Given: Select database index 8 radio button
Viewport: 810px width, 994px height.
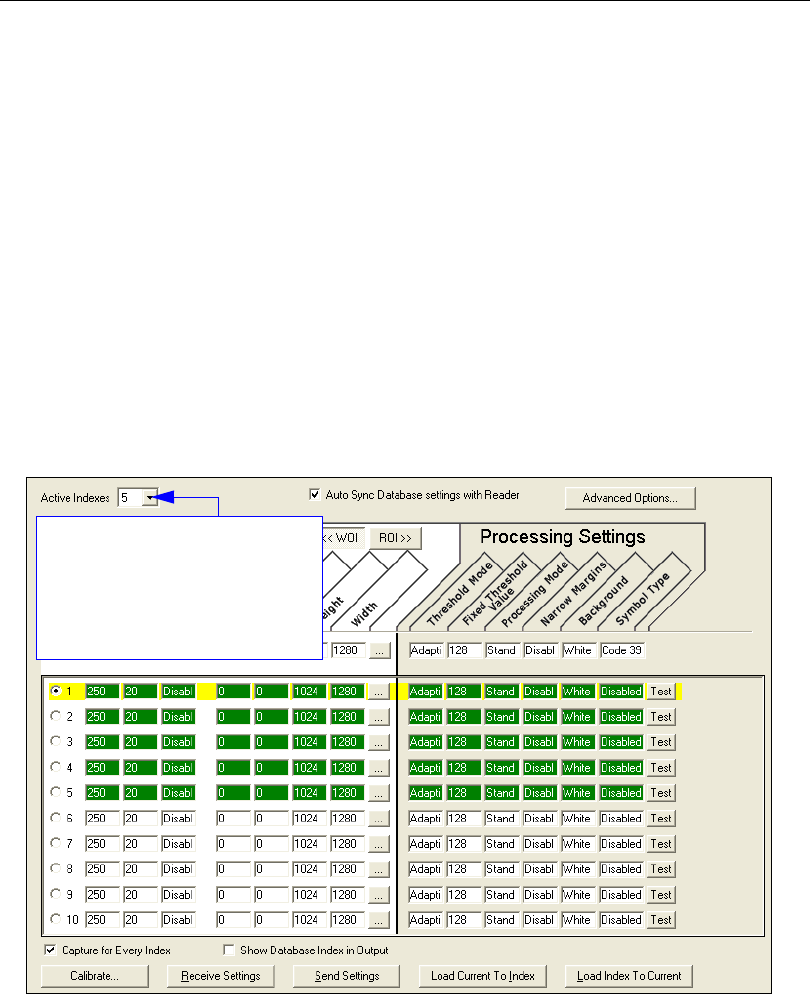Looking at the screenshot, I should pyautogui.click(x=56, y=868).
